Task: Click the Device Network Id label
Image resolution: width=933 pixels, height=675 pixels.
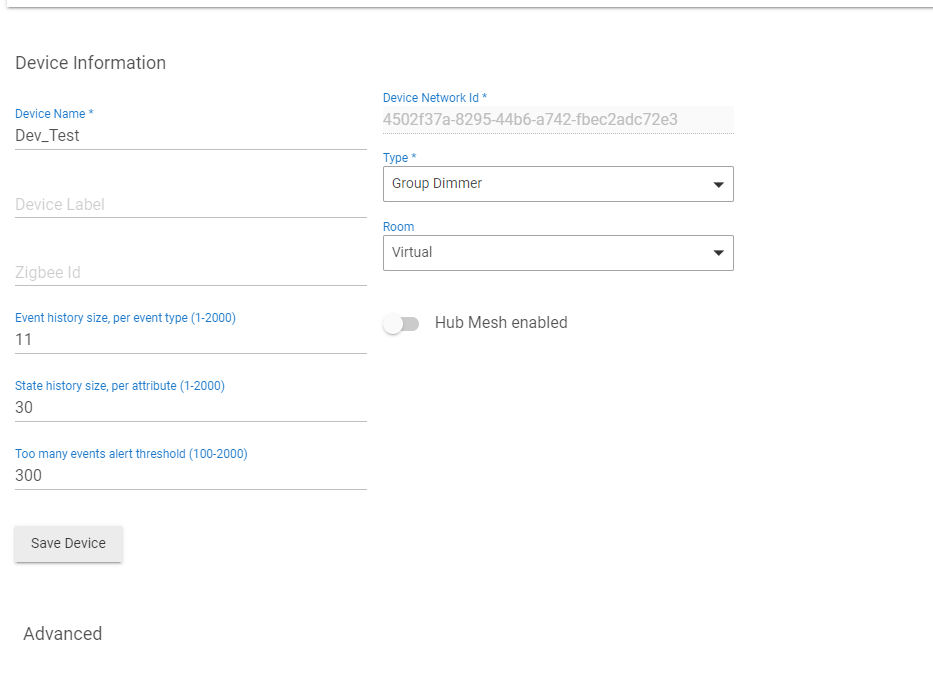Action: [x=434, y=98]
